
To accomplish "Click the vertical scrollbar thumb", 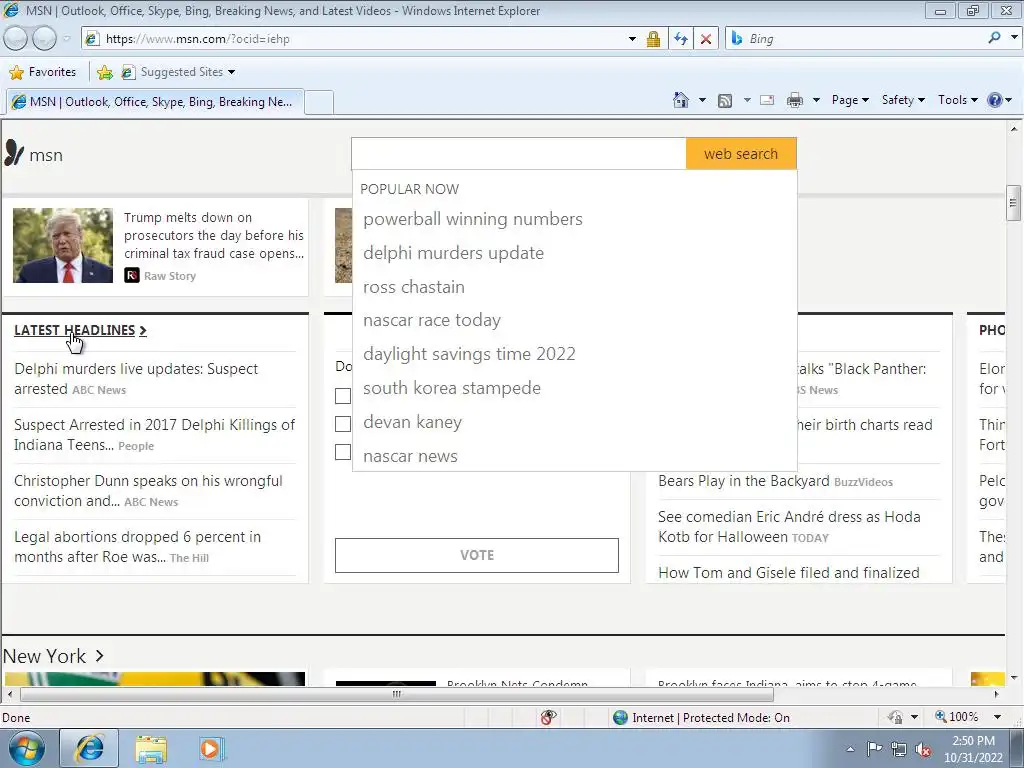I will [1013, 202].
